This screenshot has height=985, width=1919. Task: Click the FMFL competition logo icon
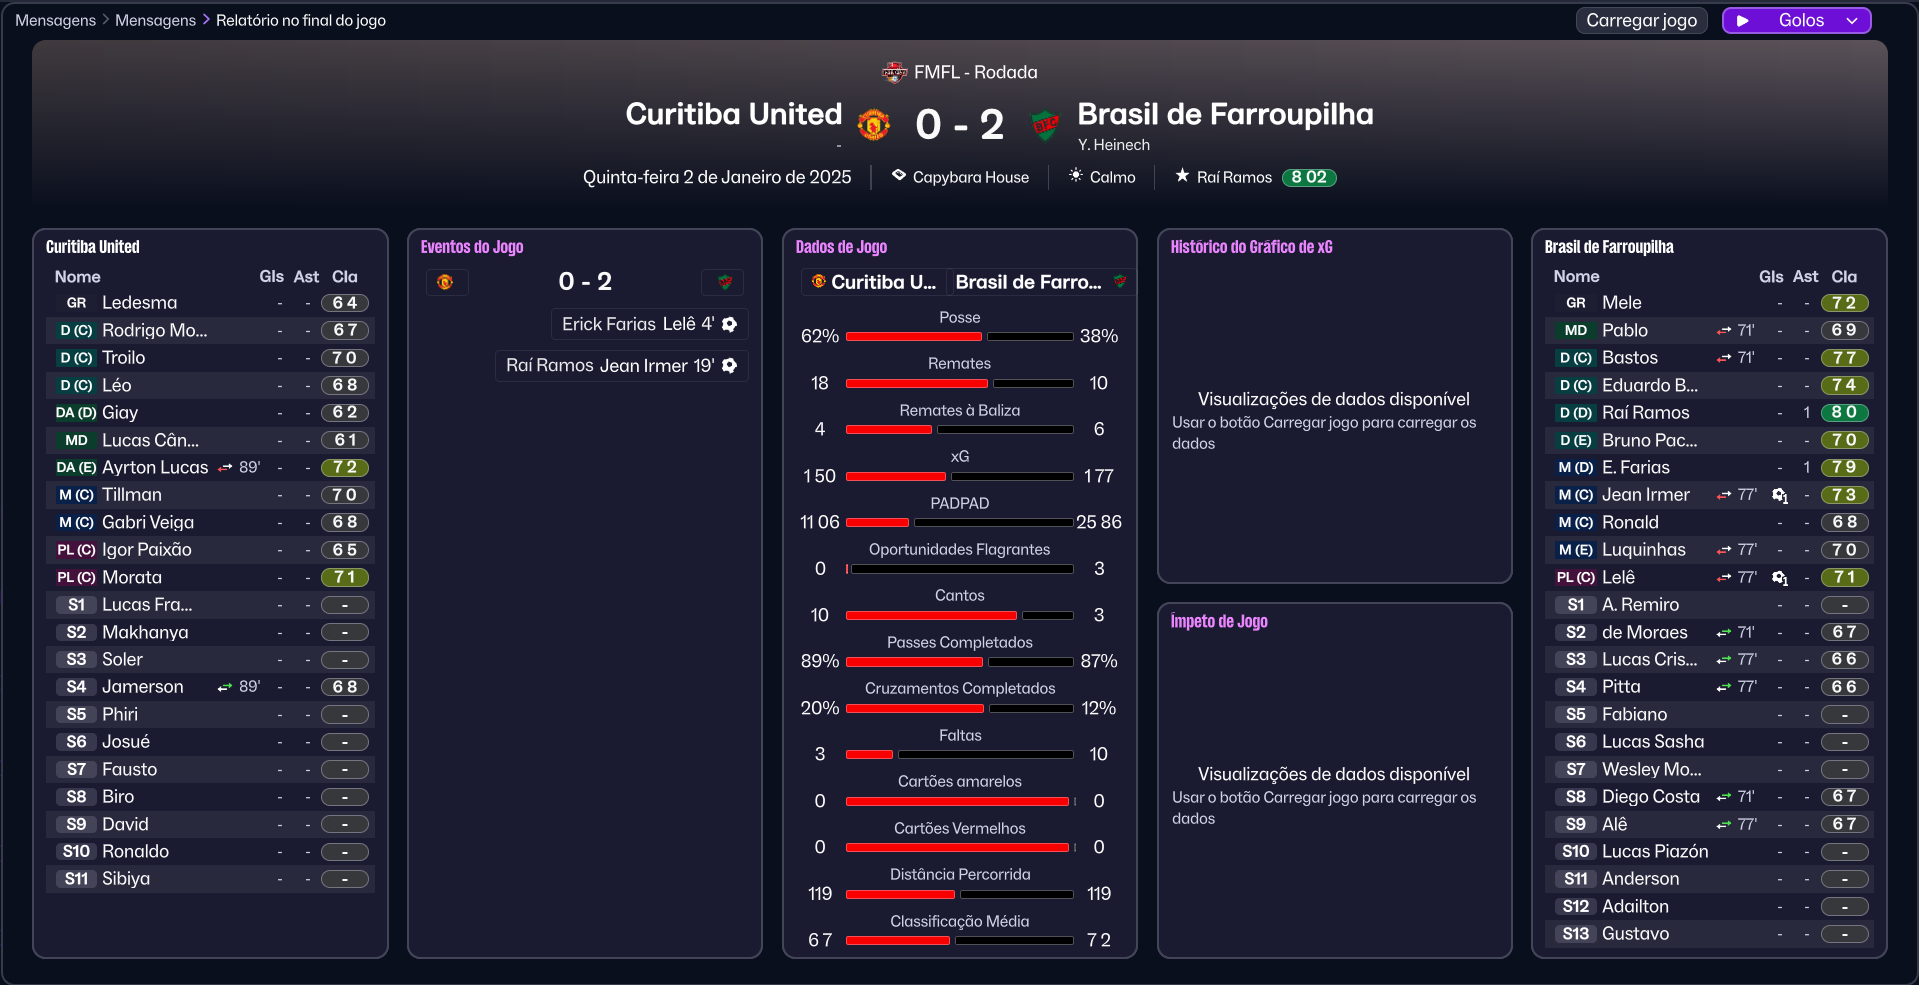894,72
